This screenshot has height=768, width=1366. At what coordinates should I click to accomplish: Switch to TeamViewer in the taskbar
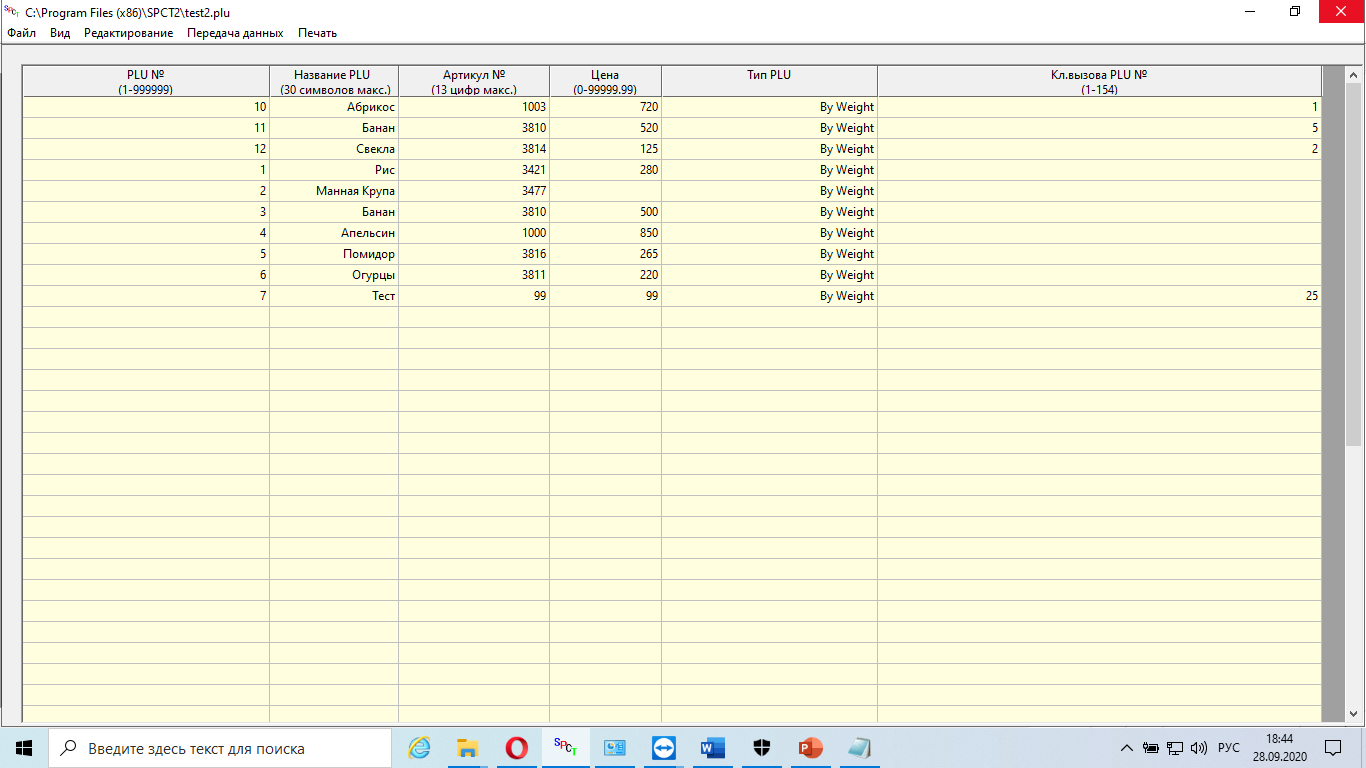664,748
